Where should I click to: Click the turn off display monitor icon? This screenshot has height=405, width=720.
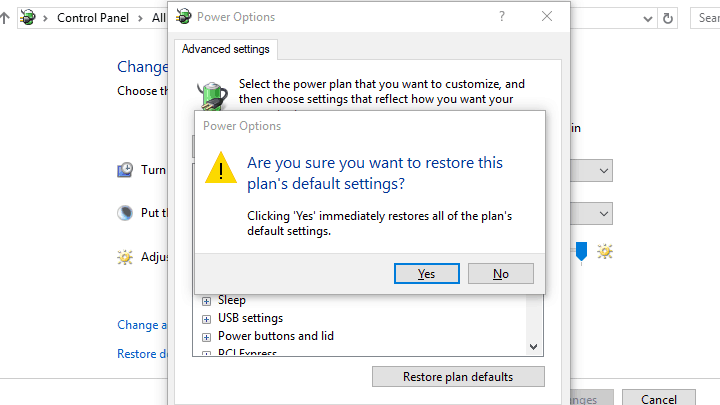(x=125, y=170)
